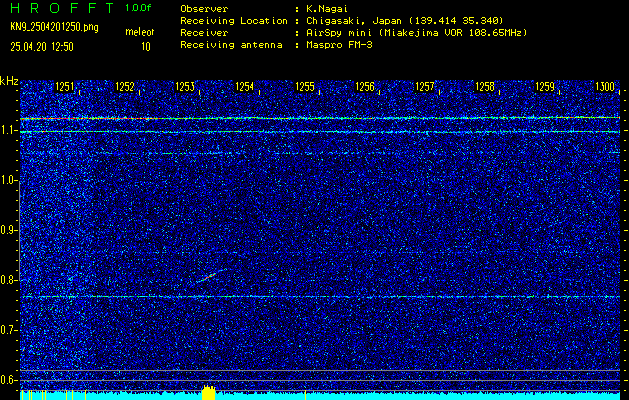Click the 0.6 frequency axis label

pos(8,380)
